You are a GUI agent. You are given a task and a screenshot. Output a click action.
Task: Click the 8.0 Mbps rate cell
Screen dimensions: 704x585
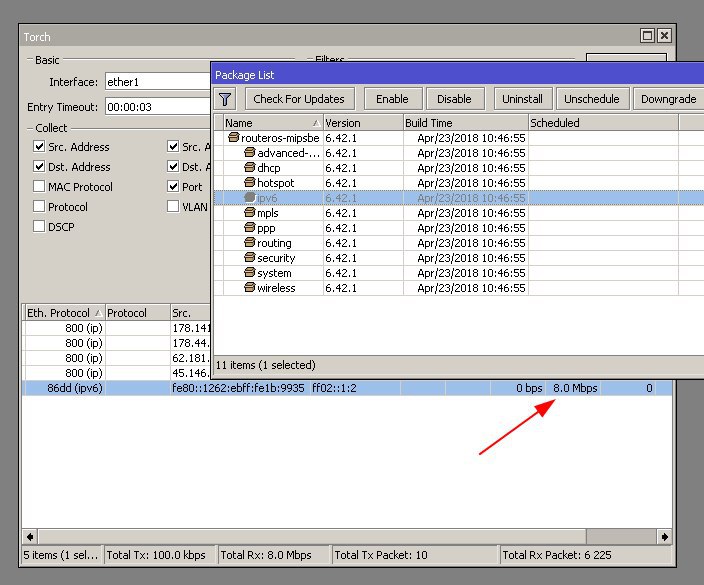tap(575, 388)
